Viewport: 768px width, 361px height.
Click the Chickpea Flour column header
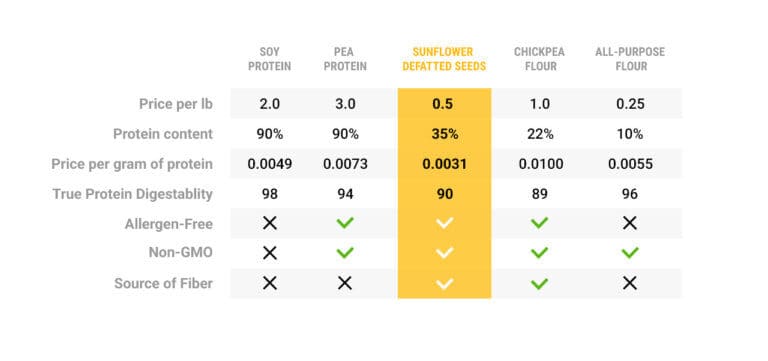point(539,59)
